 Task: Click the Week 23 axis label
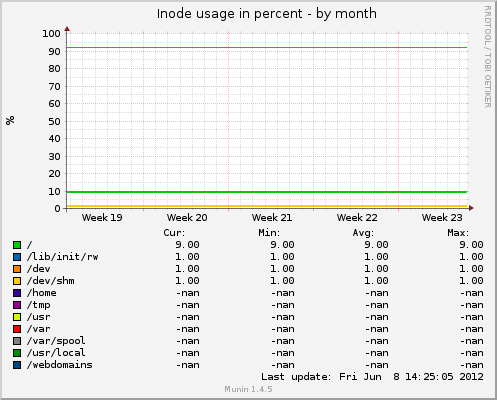coord(442,218)
